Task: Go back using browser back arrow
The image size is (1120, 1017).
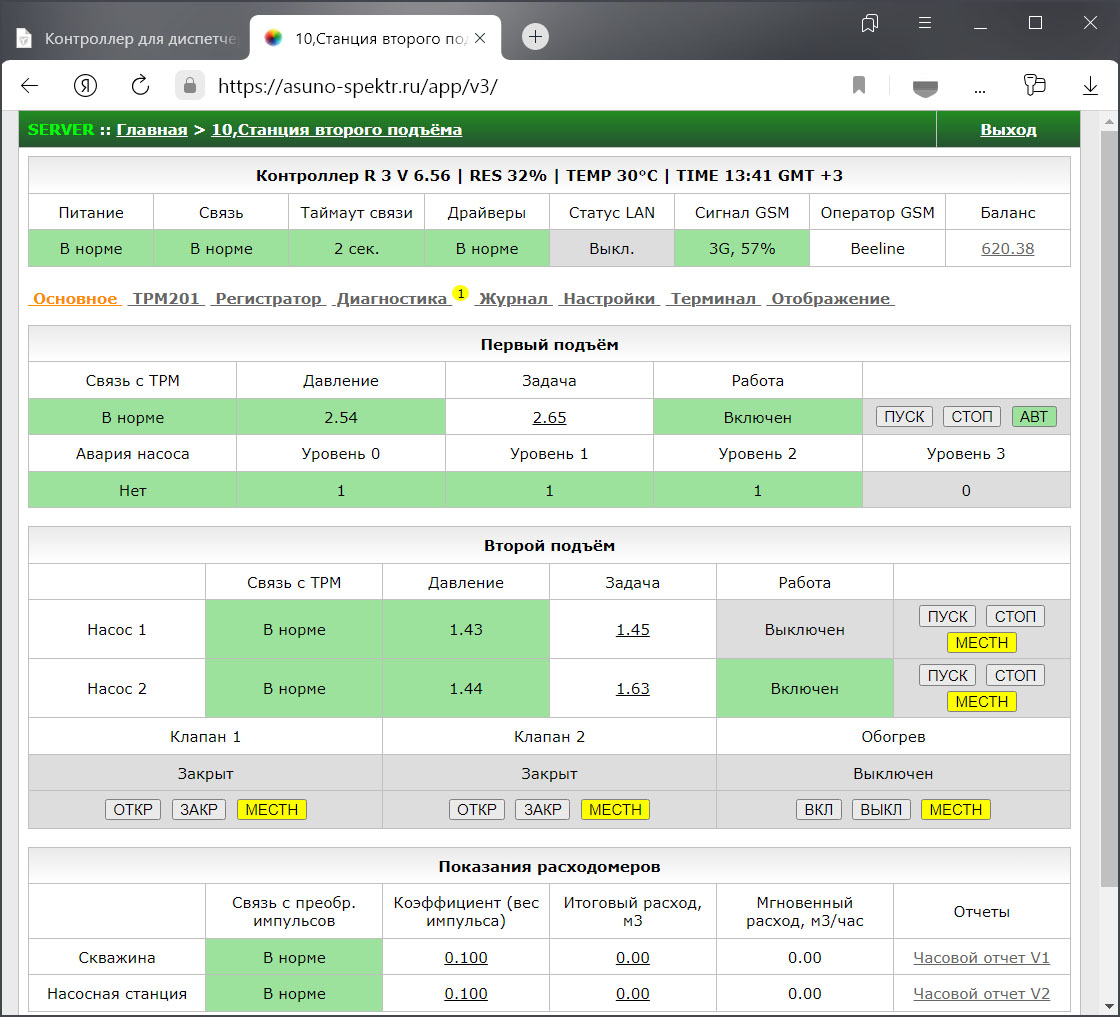Action: click(29, 86)
